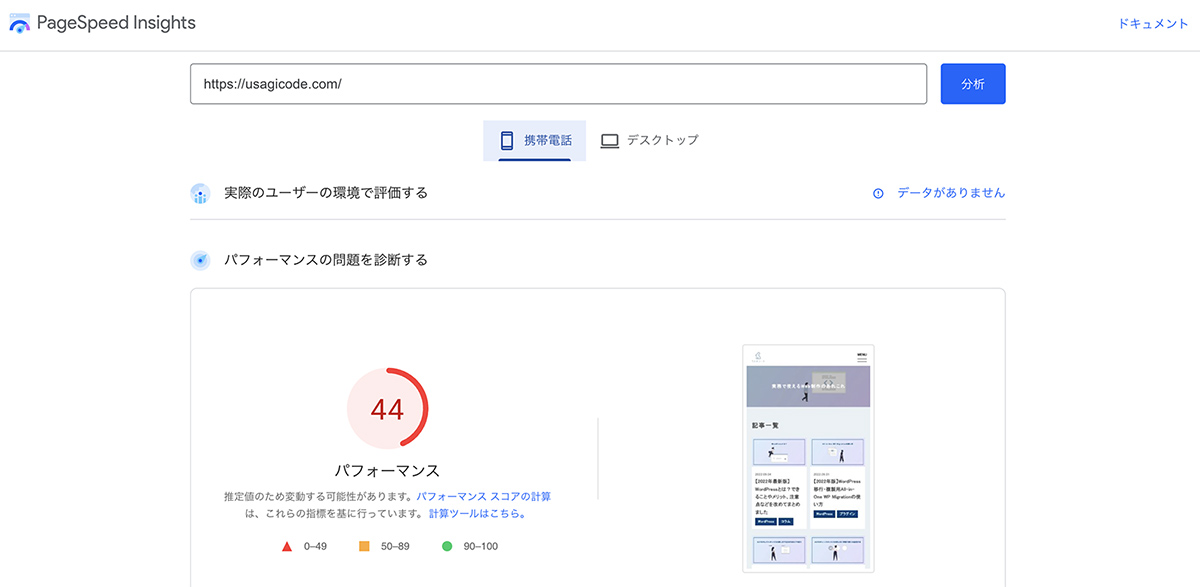Click the performance score gauge showing 44
The image size is (1200, 587).
[x=387, y=409]
